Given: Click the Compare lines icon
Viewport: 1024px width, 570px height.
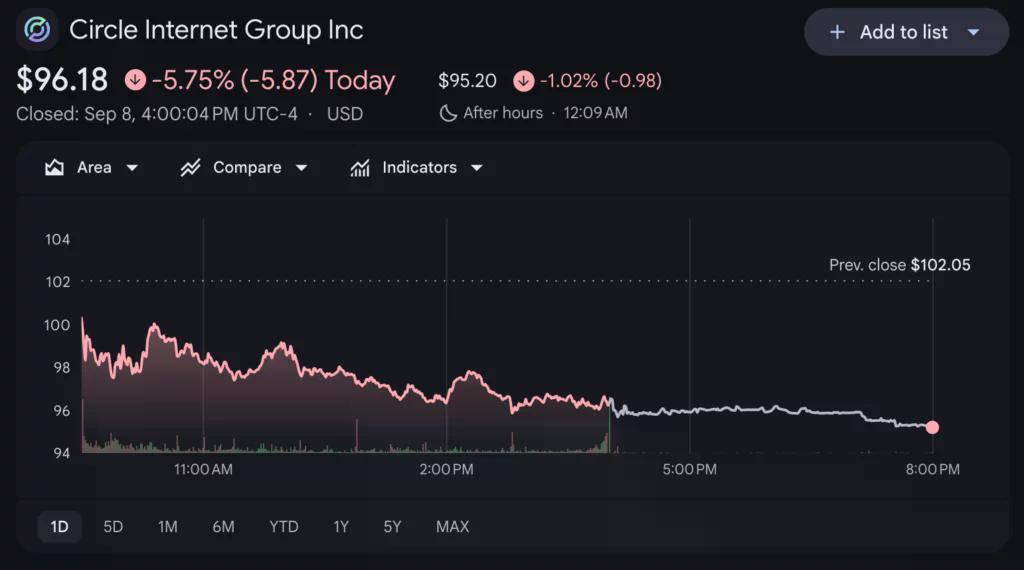Looking at the screenshot, I should point(190,168).
